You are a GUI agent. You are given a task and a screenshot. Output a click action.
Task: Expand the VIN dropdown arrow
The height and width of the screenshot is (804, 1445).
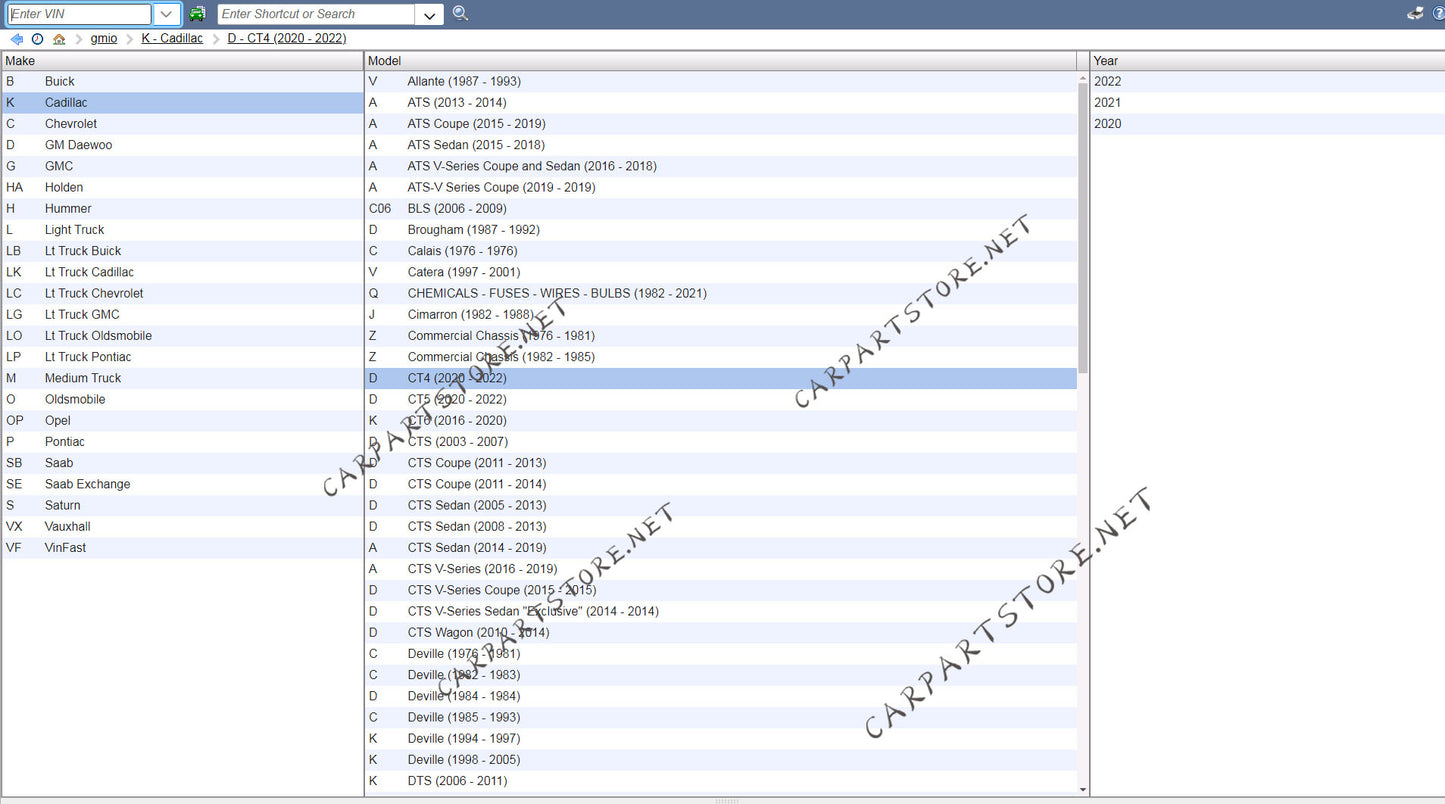click(167, 14)
